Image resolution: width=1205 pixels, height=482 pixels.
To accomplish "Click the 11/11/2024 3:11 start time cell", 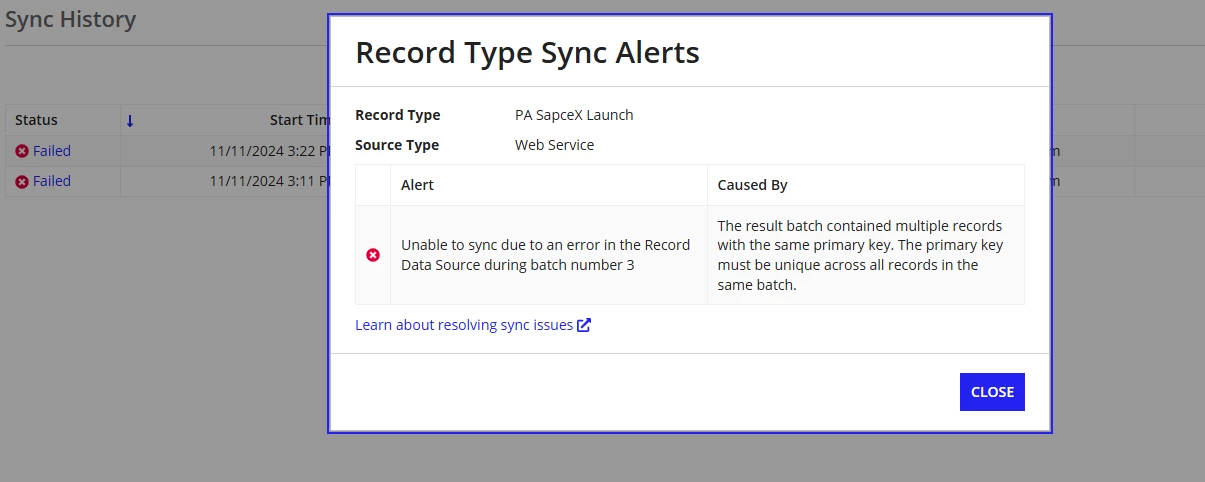I will click(268, 181).
